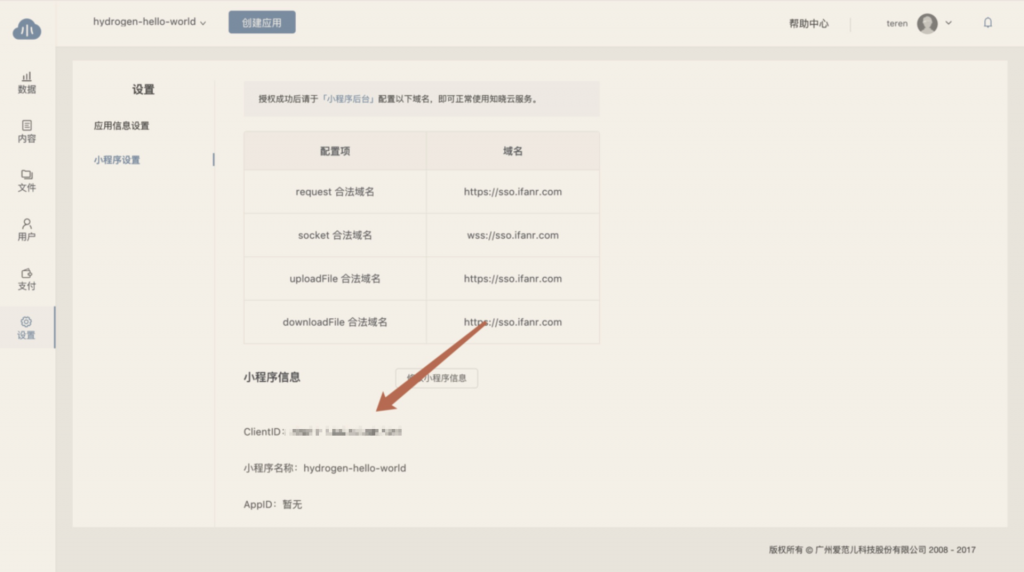This screenshot has width=1024, height=572.
Task: Open the 内容 (Content) sidebar section
Action: click(27, 131)
